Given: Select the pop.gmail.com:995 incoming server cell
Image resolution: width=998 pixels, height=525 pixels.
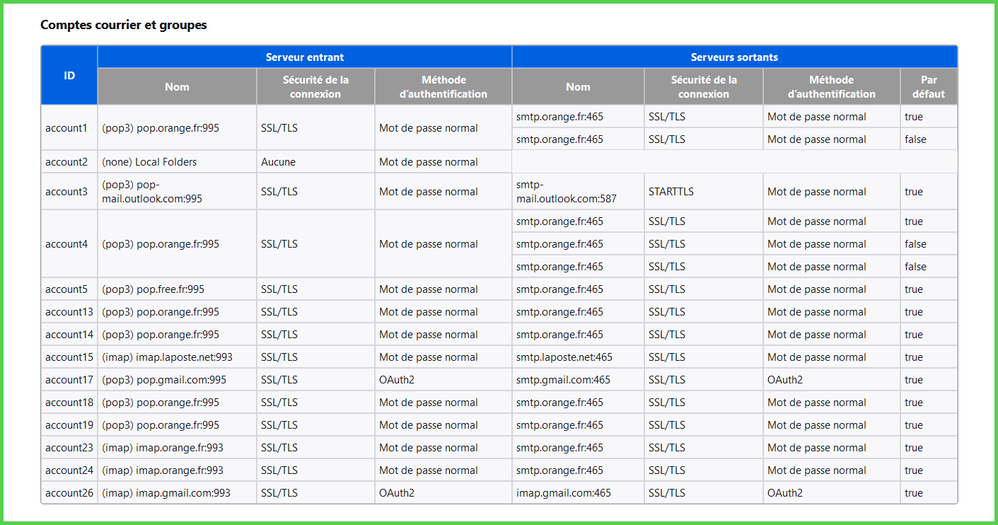Looking at the screenshot, I should (x=164, y=380).
